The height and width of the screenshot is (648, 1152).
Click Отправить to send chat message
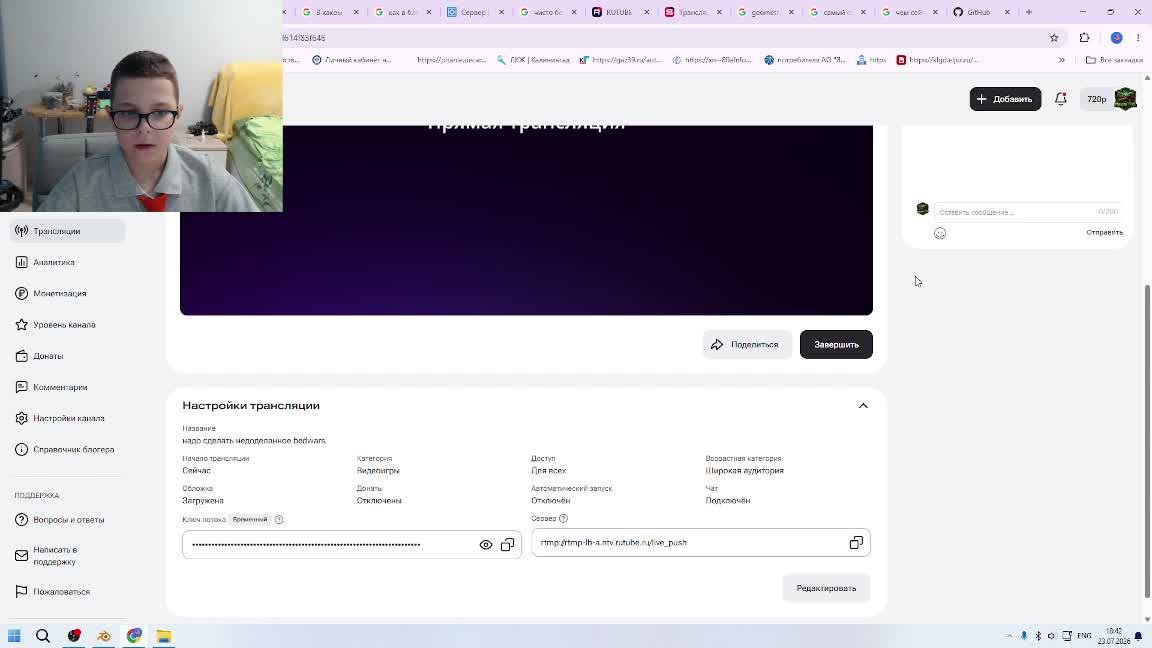tap(1104, 232)
